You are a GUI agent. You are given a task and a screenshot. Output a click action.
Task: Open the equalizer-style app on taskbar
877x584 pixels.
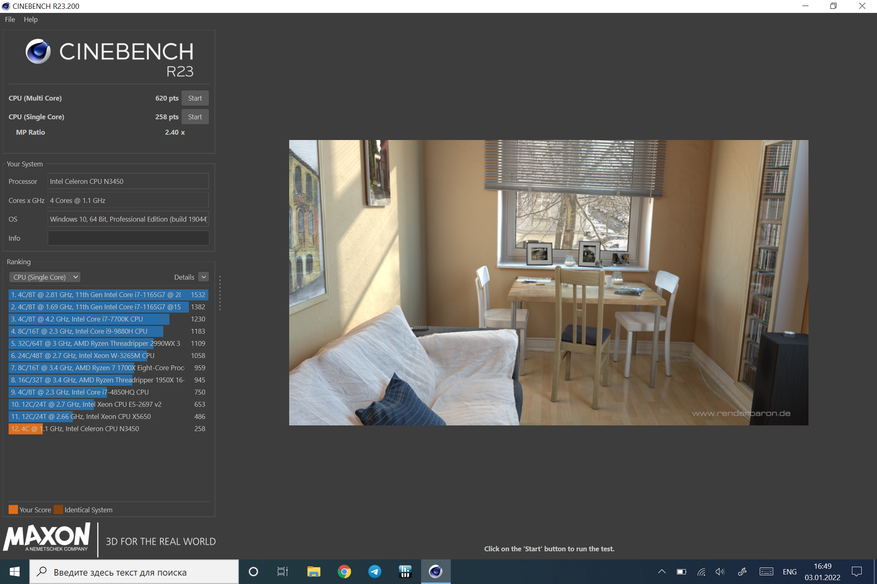point(405,572)
